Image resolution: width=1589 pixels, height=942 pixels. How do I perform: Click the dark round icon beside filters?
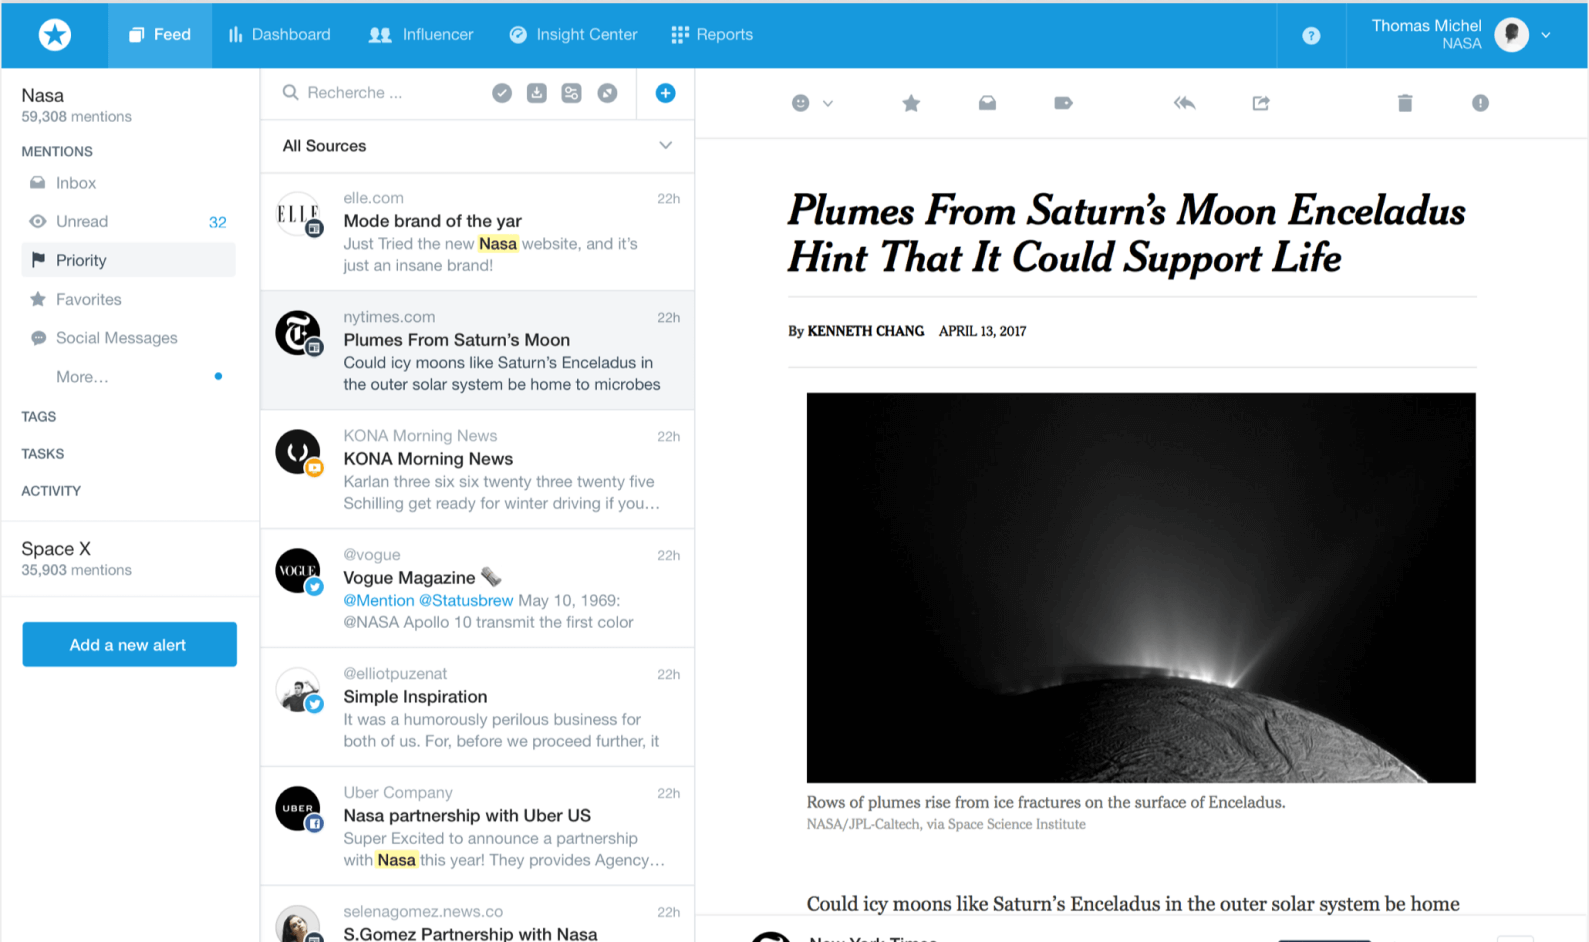click(x=607, y=93)
